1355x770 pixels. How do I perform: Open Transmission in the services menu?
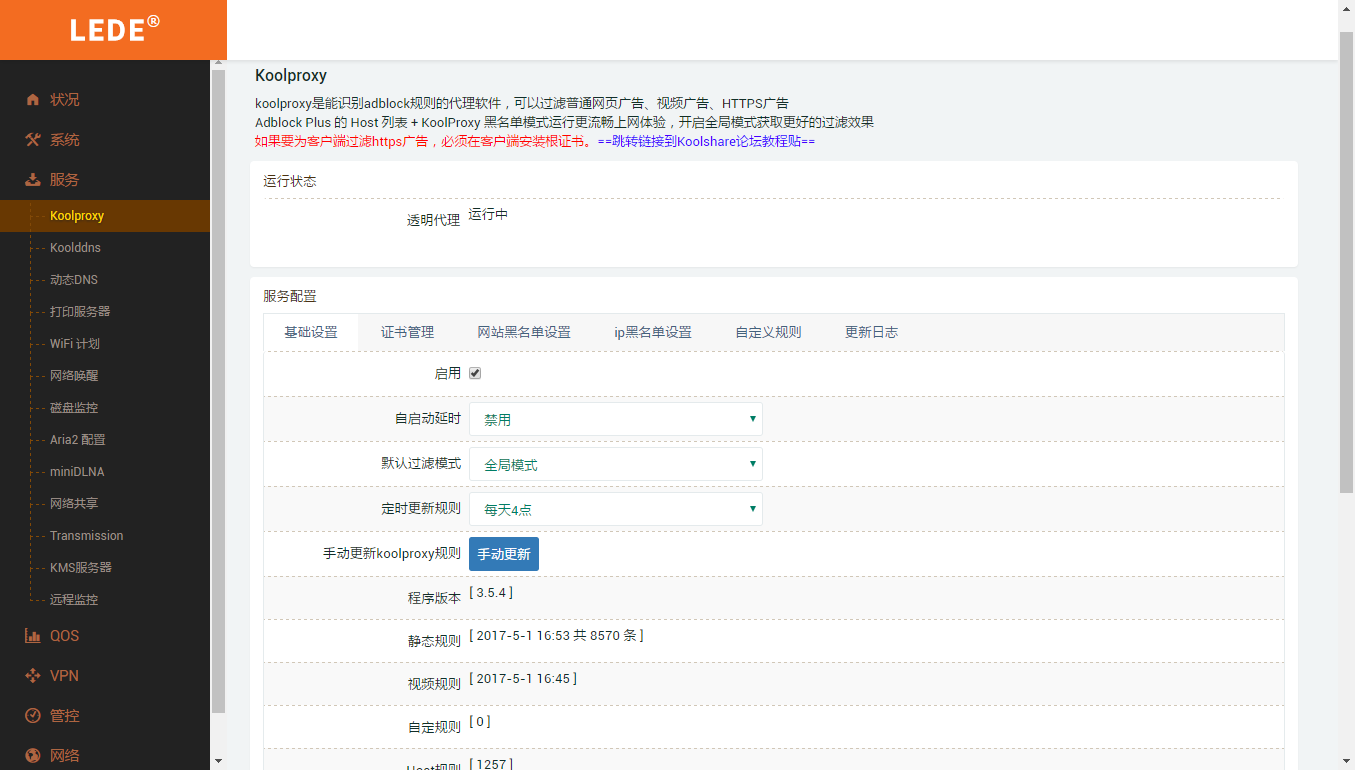coord(86,536)
